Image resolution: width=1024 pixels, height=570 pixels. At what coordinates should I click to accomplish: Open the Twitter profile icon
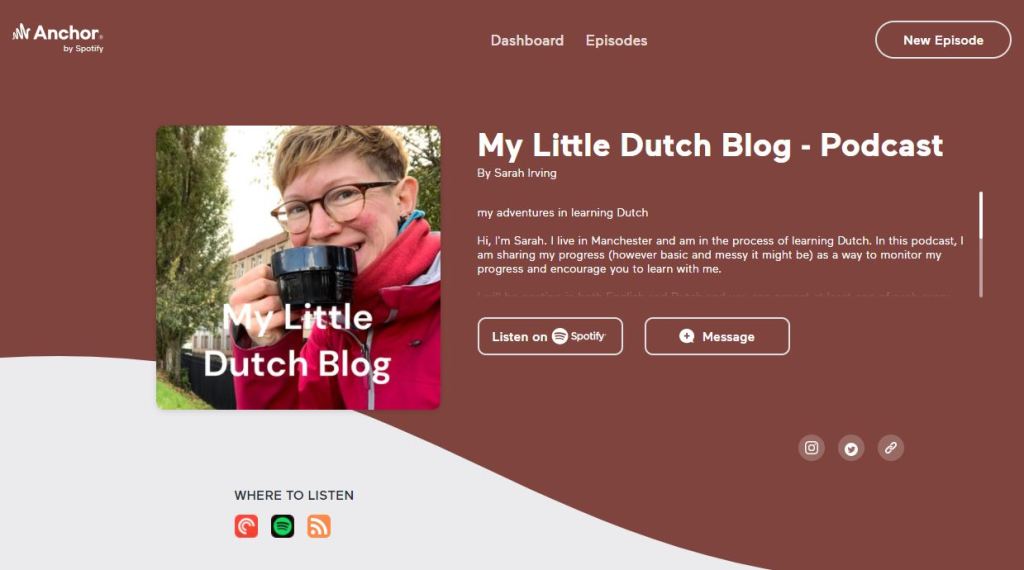pos(851,448)
